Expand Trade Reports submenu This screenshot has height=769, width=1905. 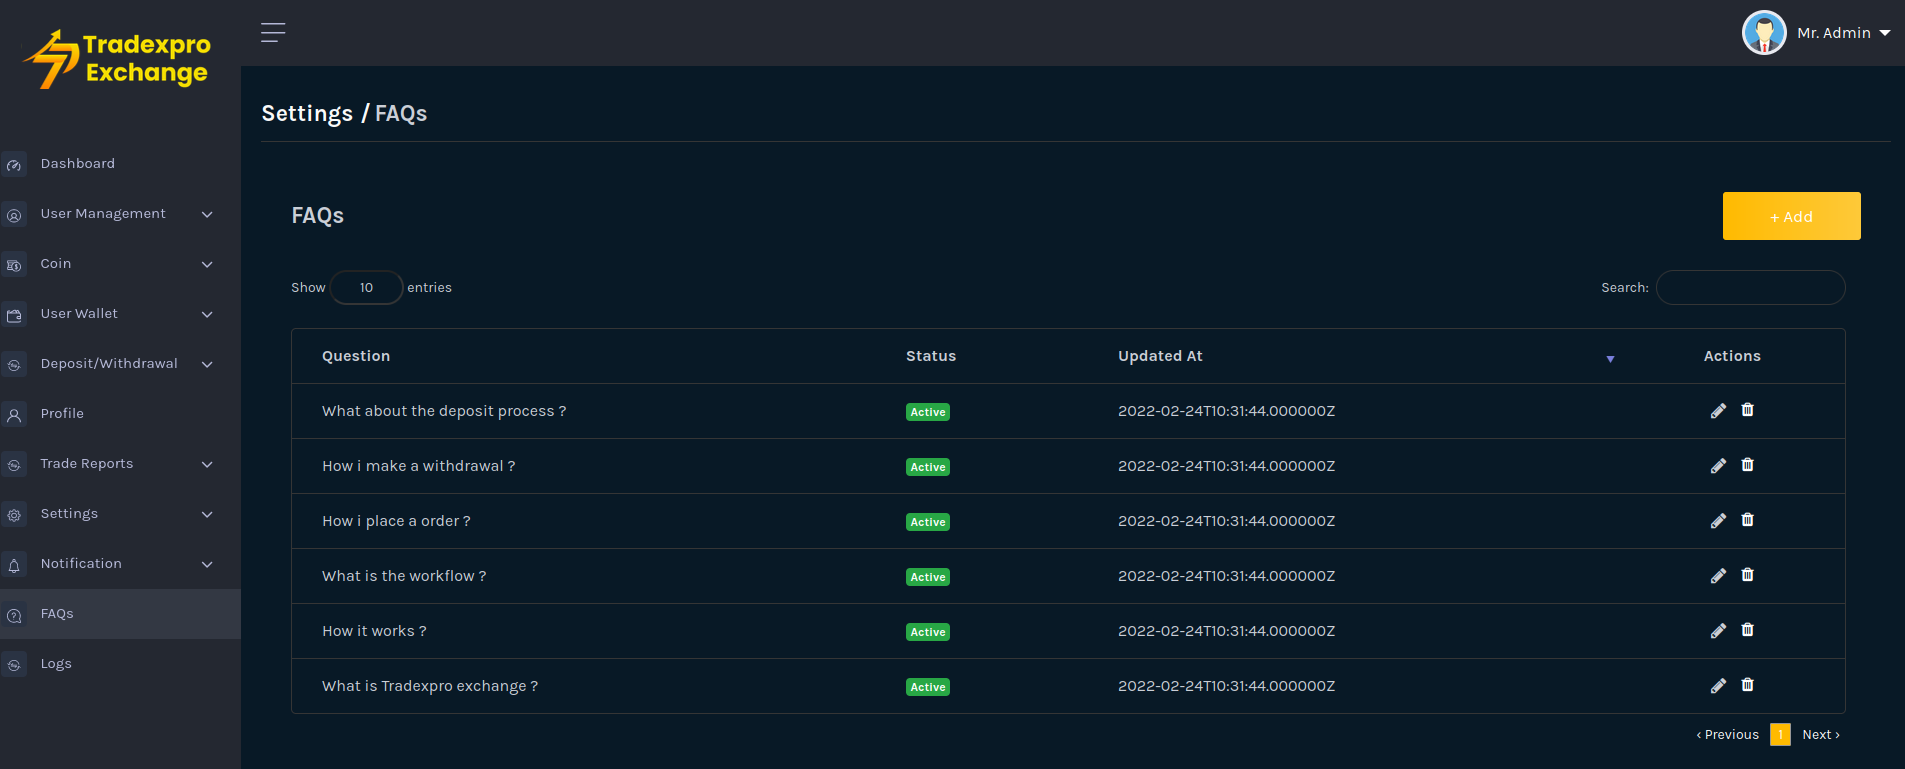pos(87,464)
